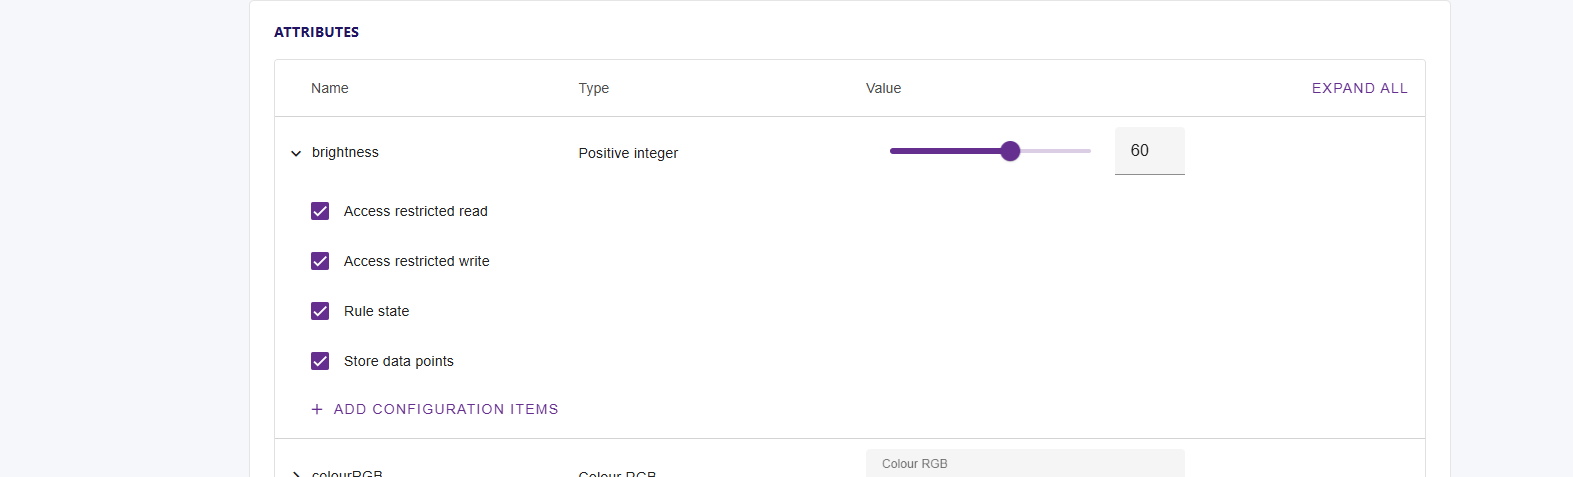Disable the Rule state checkbox
This screenshot has width=1573, height=477.
(x=320, y=311)
